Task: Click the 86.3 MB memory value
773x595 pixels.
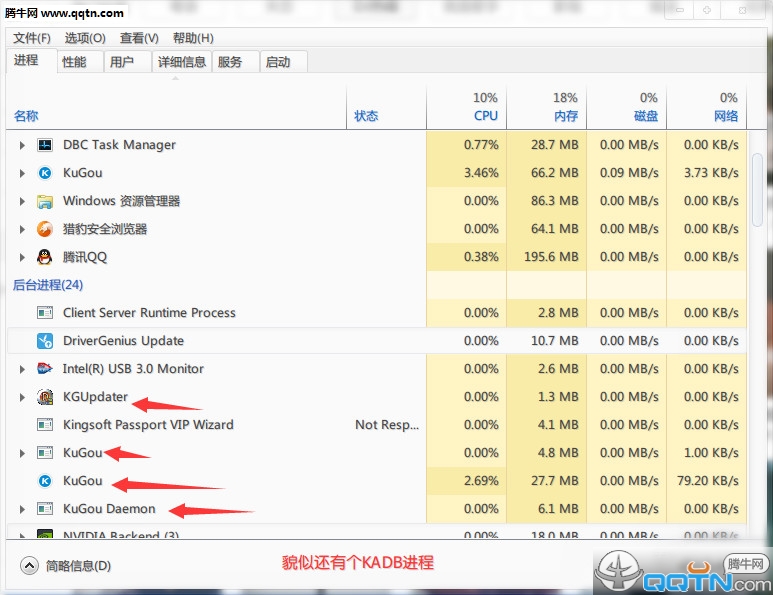Action: [x=555, y=201]
